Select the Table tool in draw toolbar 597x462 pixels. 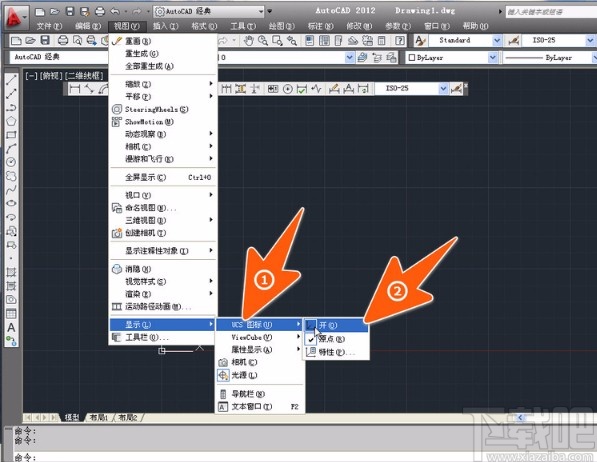11,314
